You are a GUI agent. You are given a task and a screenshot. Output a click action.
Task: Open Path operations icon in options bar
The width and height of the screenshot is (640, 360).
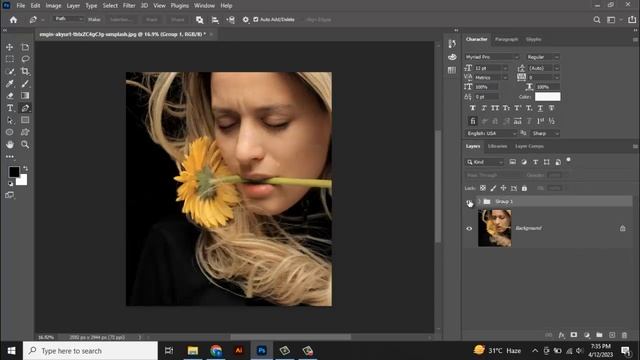199,20
